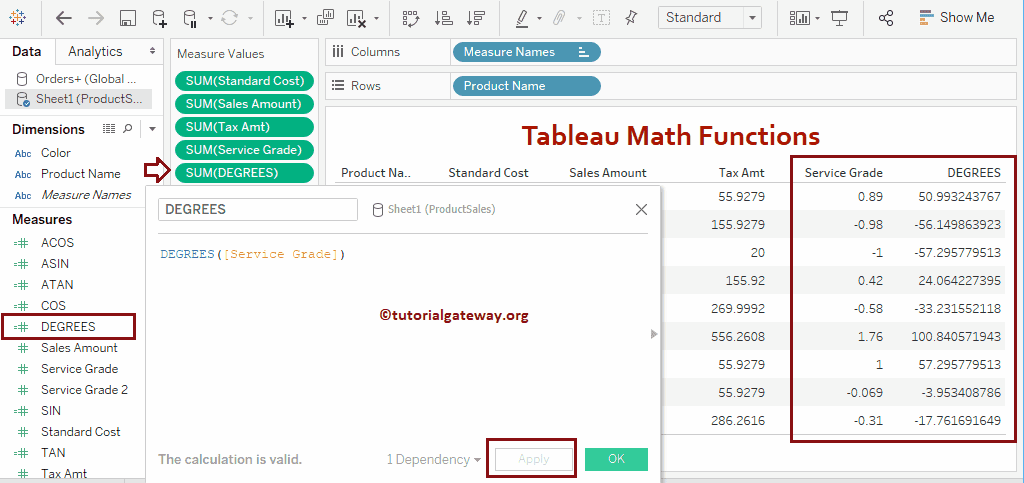Click the DEGREES formula text in editor
Screen dimensions: 1024x483
(252, 254)
